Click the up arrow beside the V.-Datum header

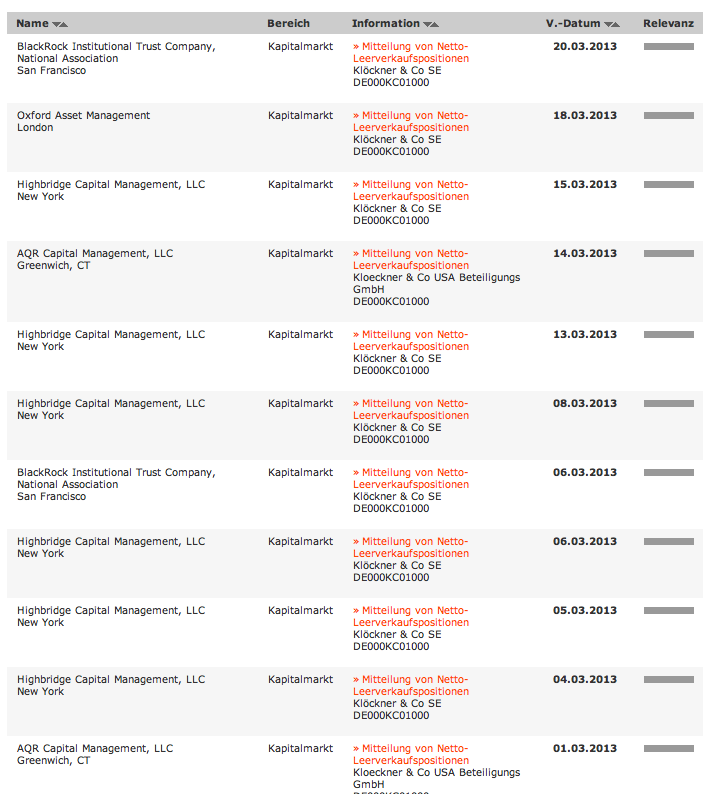(616, 24)
